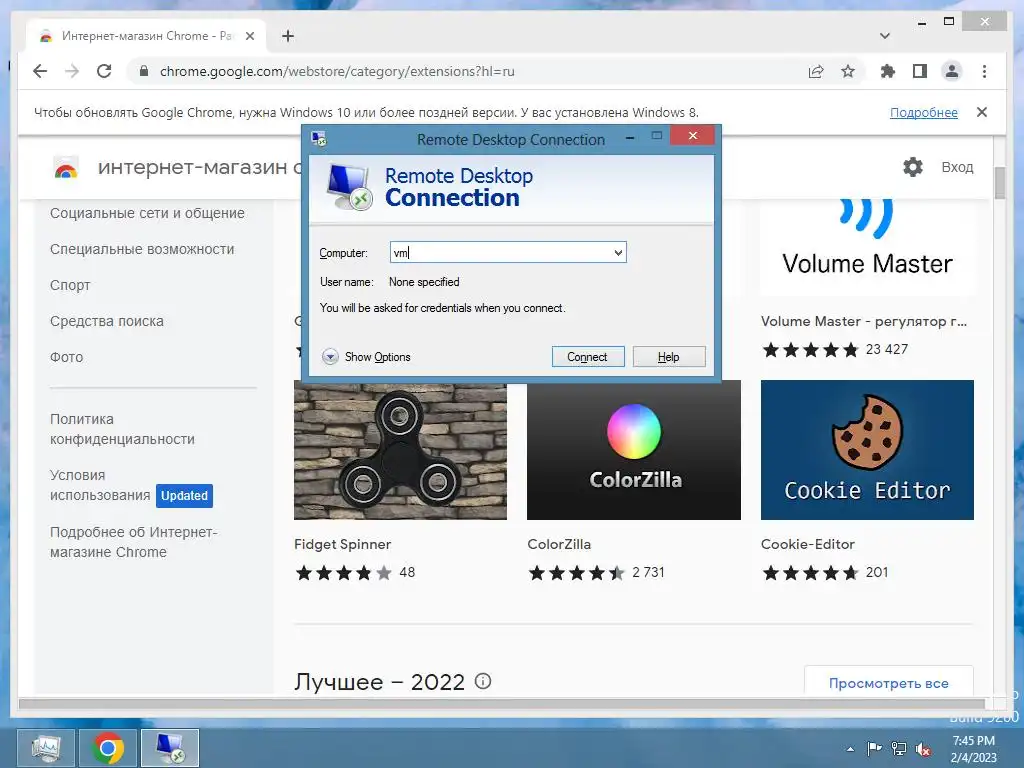Click Volume Master rating 23 427
This screenshot has width=1024, height=768.
click(x=835, y=349)
